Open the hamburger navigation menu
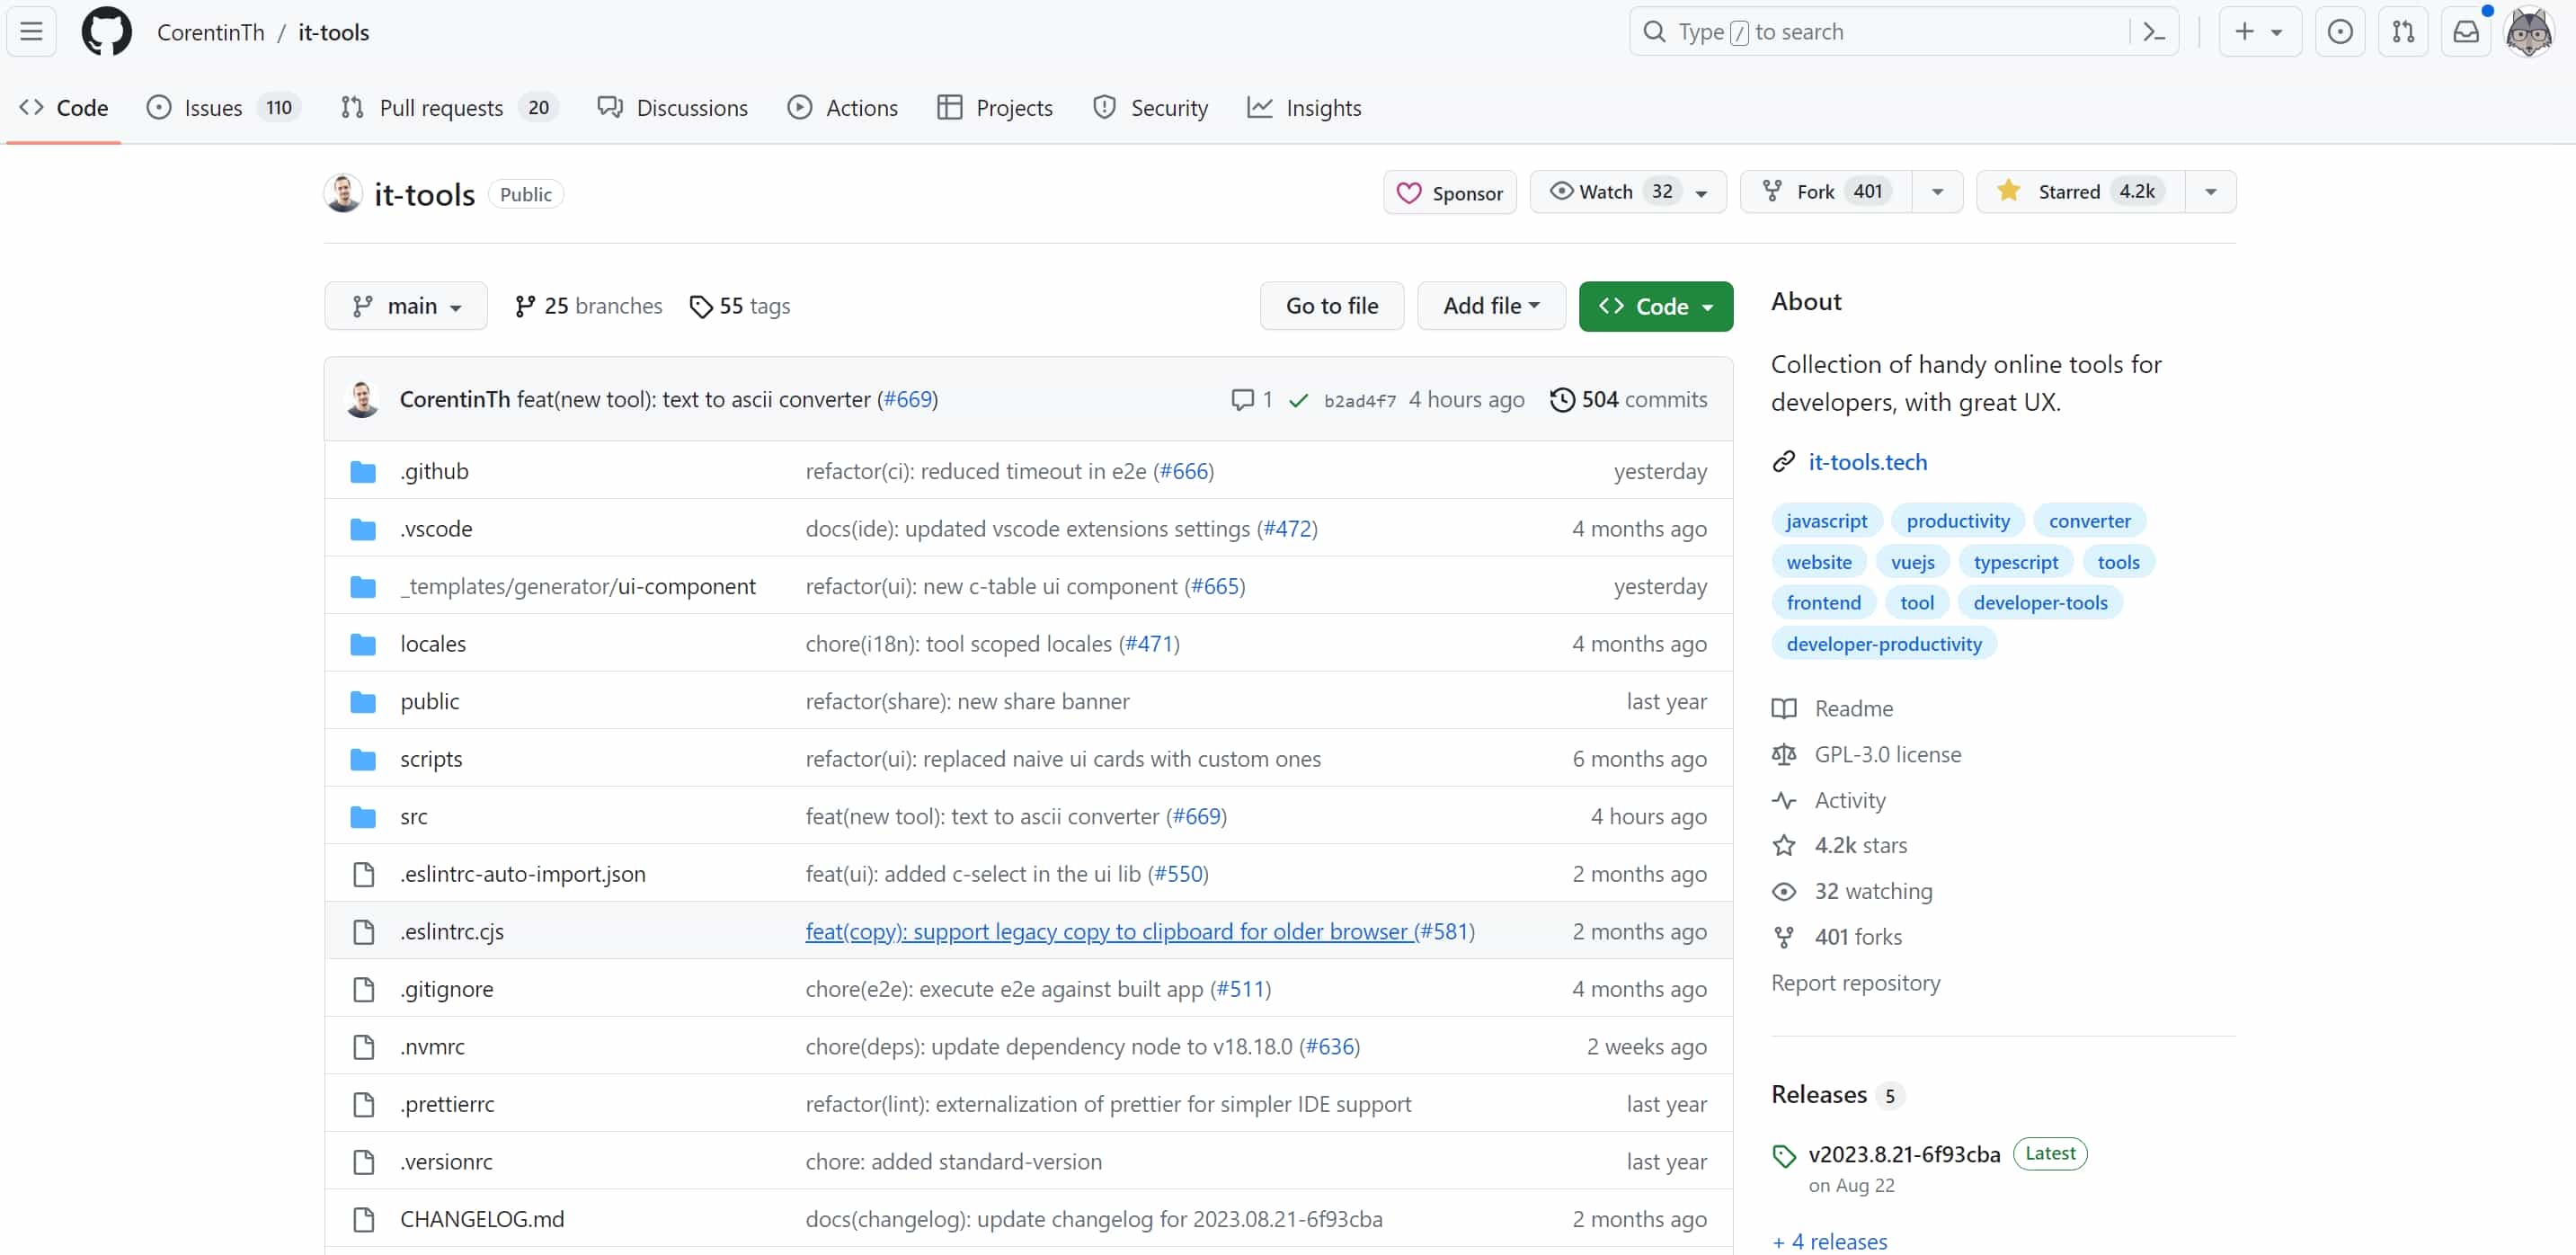Image resolution: width=2576 pixels, height=1255 pixels. click(31, 32)
